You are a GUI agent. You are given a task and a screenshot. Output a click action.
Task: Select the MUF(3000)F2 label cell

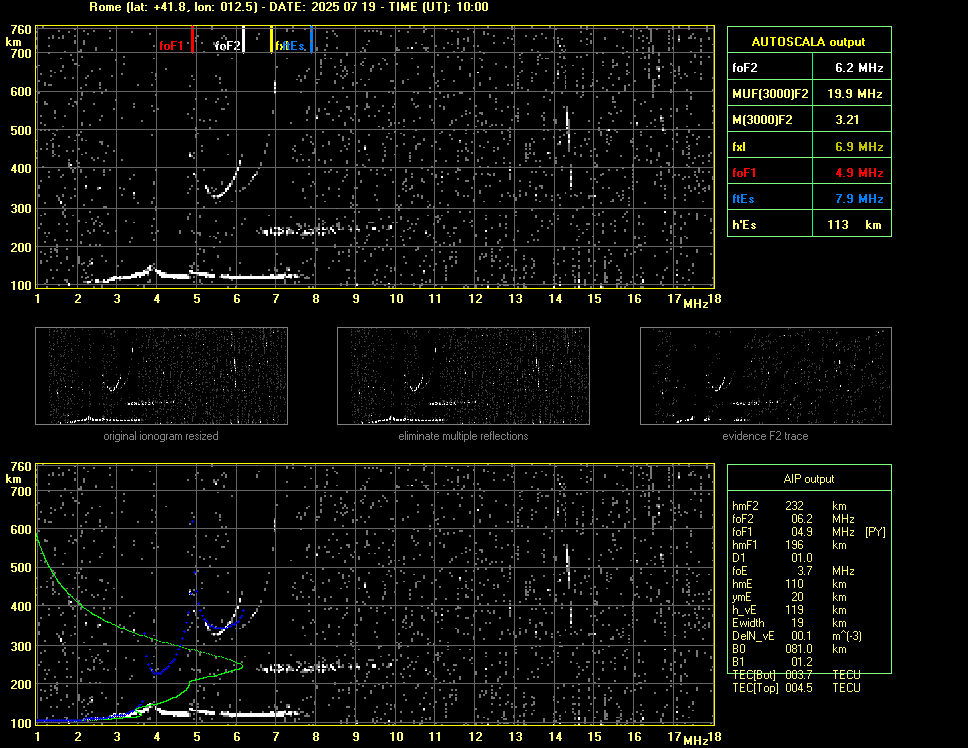click(770, 93)
